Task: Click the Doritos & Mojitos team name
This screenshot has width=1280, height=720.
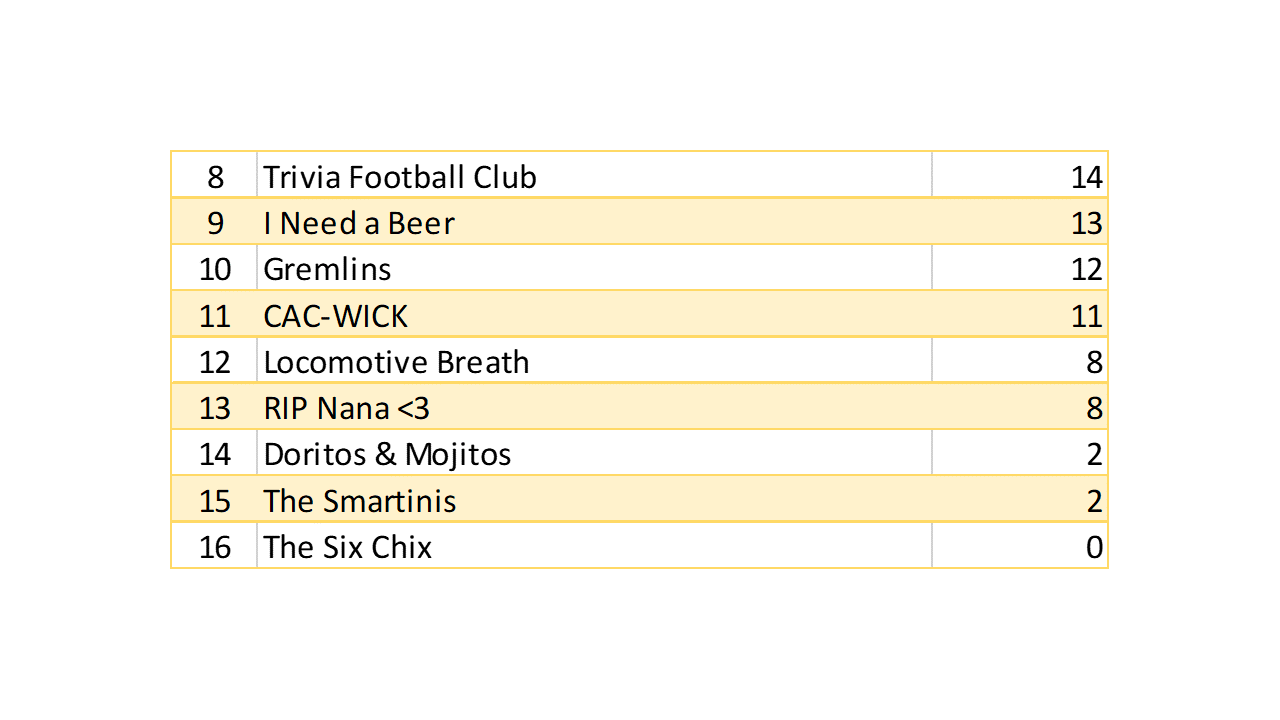Action: (x=387, y=454)
